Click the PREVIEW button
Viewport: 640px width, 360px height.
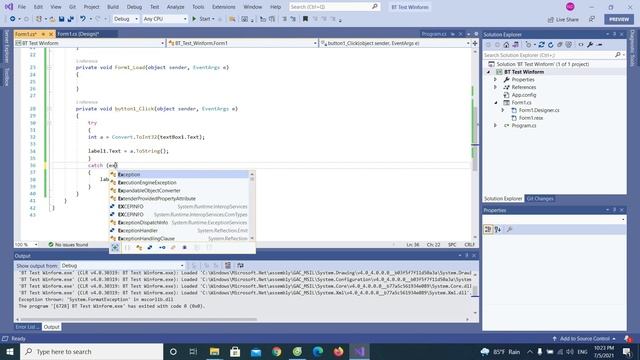point(619,19)
